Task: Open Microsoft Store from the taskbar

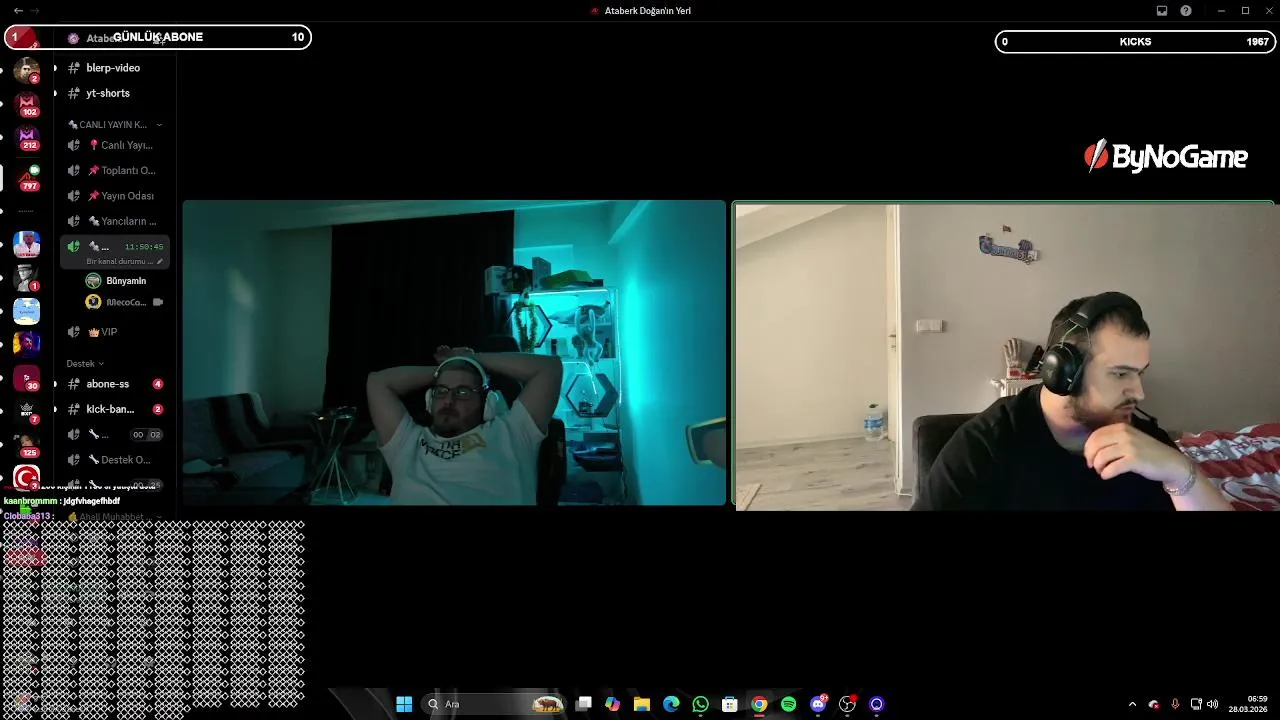Action: (x=730, y=704)
